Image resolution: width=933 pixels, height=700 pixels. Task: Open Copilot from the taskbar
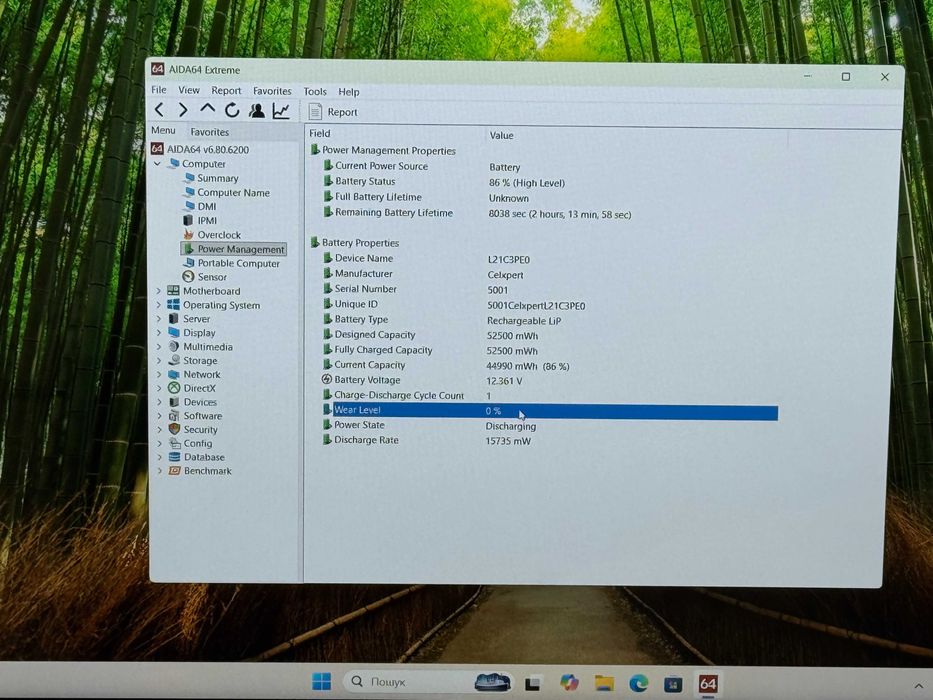point(569,683)
